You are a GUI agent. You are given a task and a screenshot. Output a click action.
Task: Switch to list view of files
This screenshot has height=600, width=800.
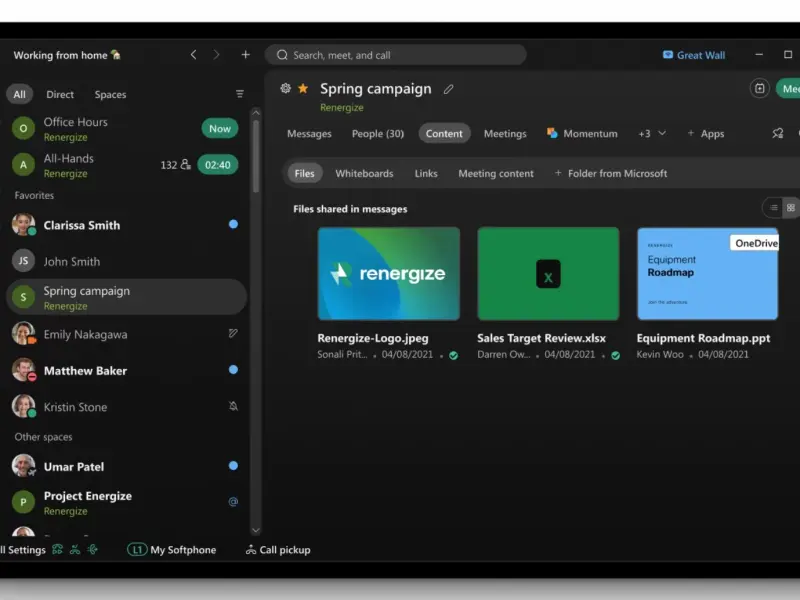pyautogui.click(x=773, y=208)
